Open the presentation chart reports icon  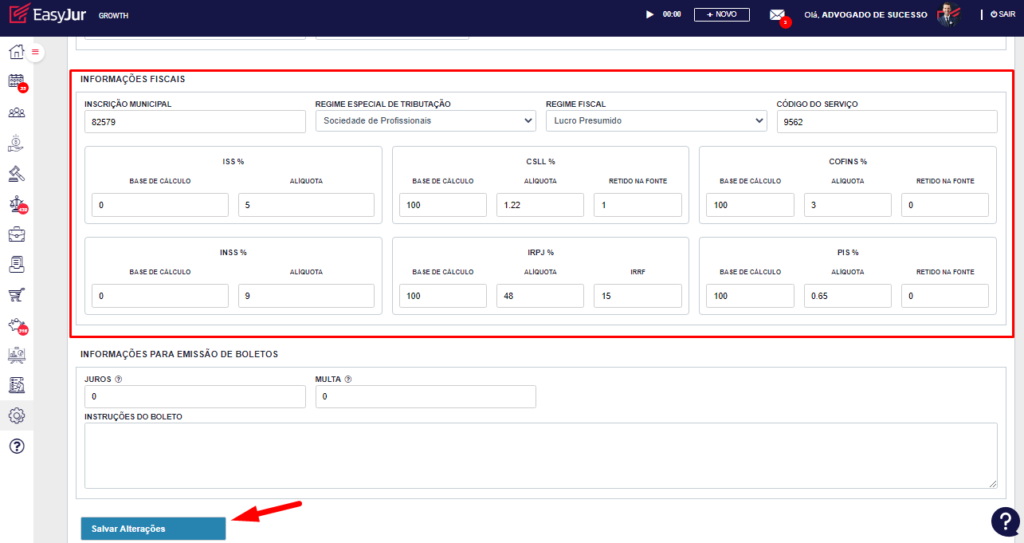pos(16,355)
